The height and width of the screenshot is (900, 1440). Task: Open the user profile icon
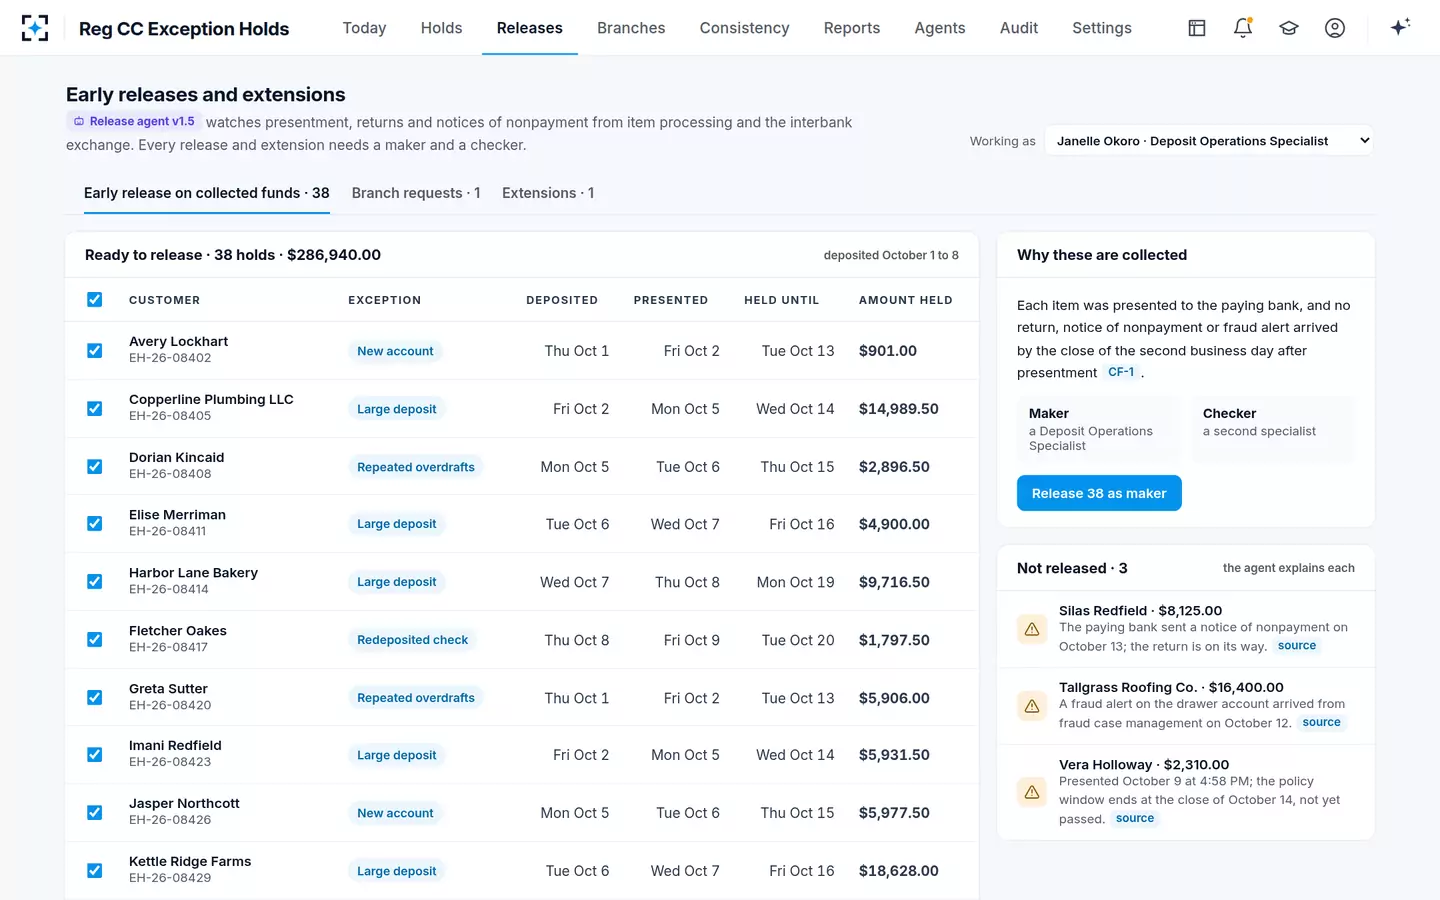(x=1335, y=28)
